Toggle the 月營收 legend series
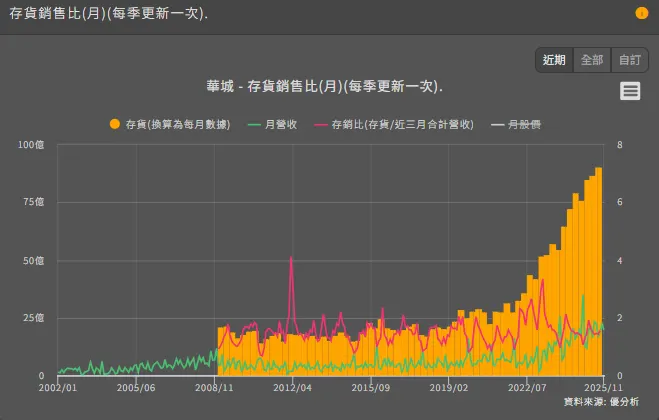This screenshot has width=659, height=420. pyautogui.click(x=273, y=124)
